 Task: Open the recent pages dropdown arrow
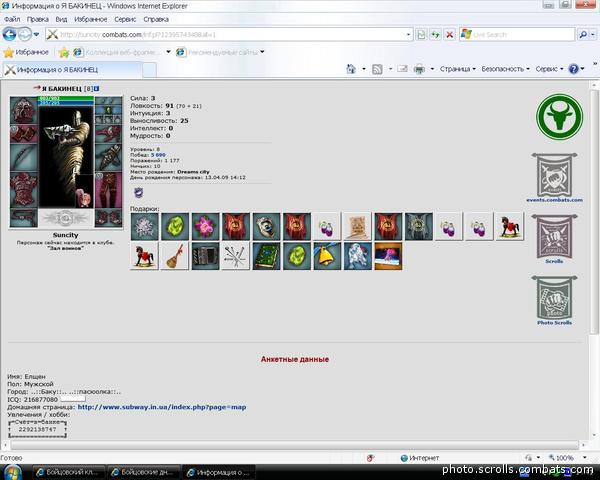pyautogui.click(x=36, y=34)
